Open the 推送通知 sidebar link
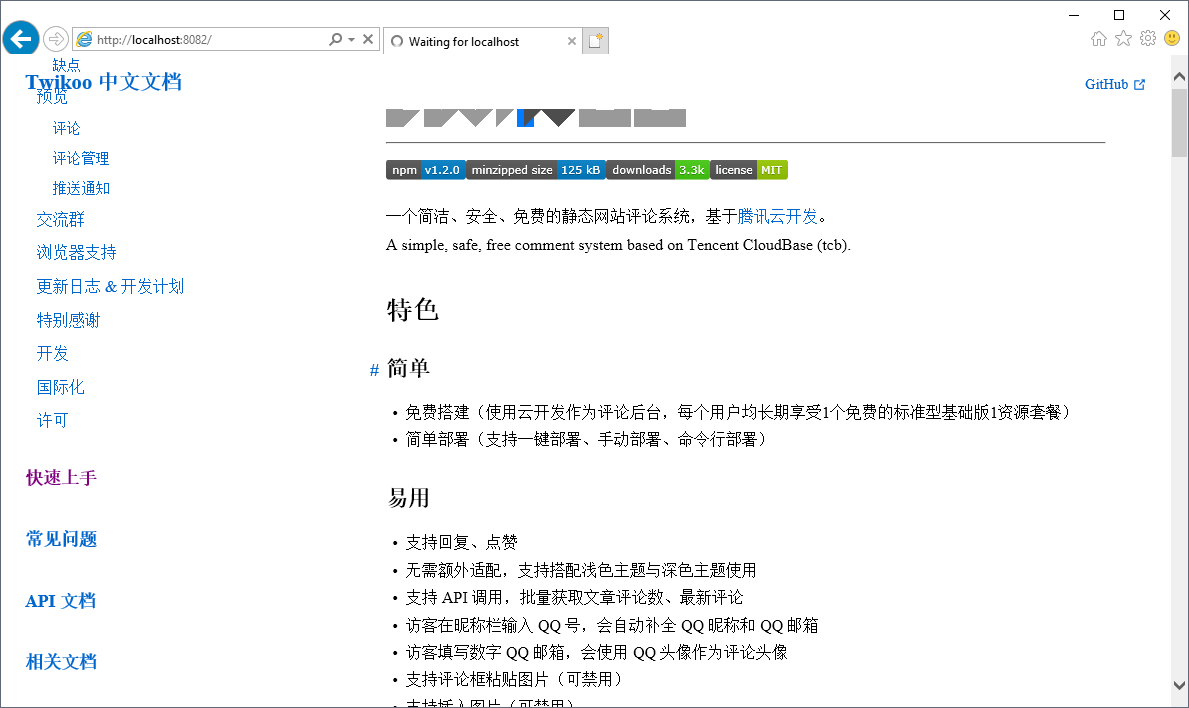 80,188
